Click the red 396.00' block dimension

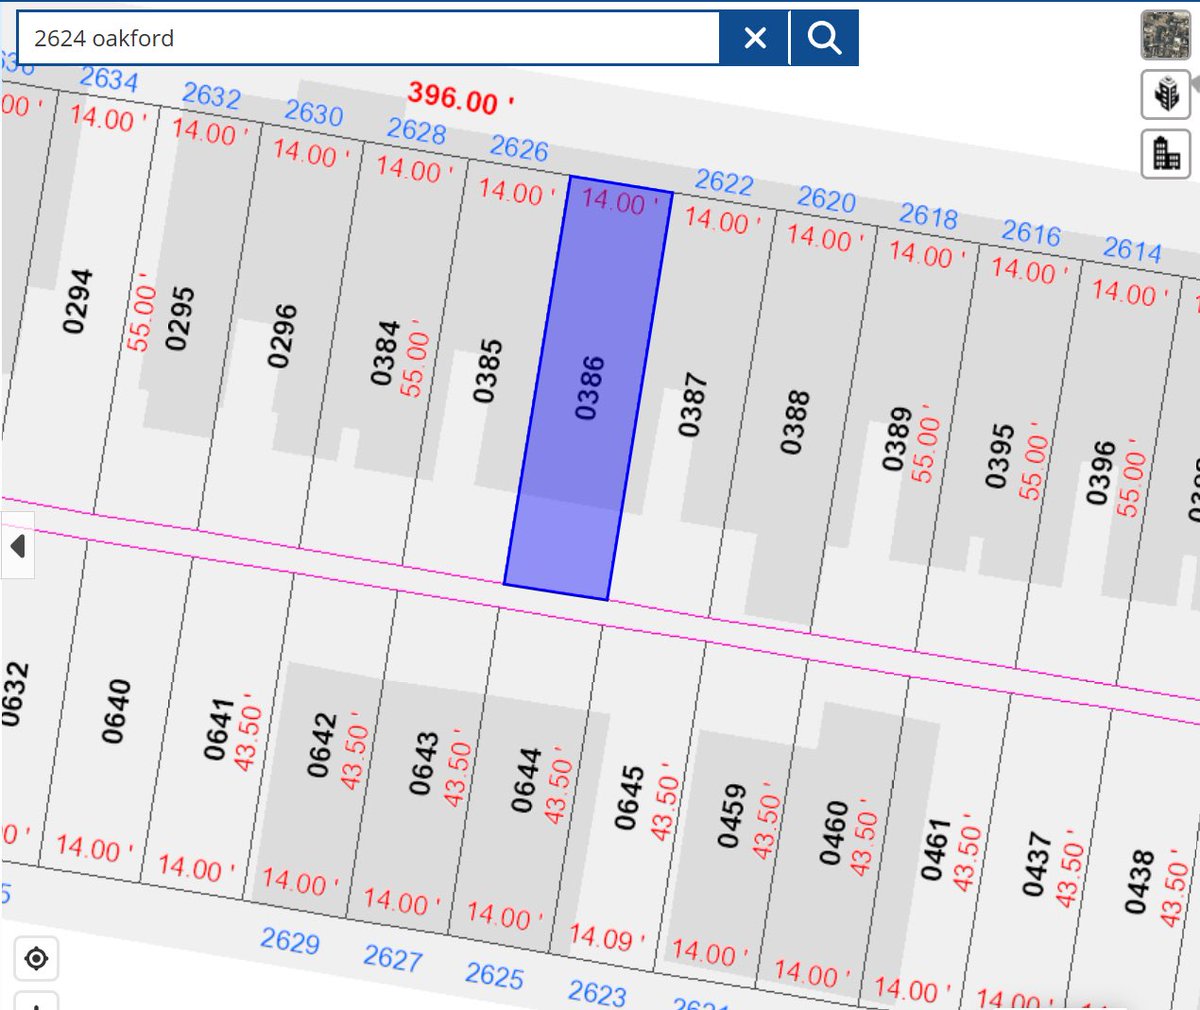coord(462,99)
